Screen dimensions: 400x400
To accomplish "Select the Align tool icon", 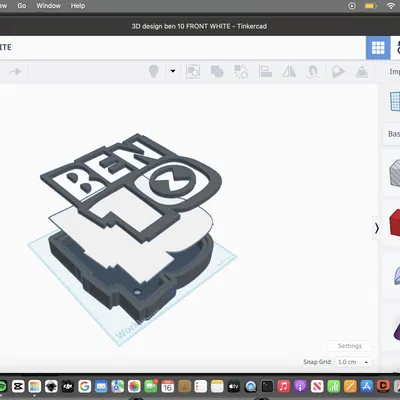I will [x=265, y=71].
